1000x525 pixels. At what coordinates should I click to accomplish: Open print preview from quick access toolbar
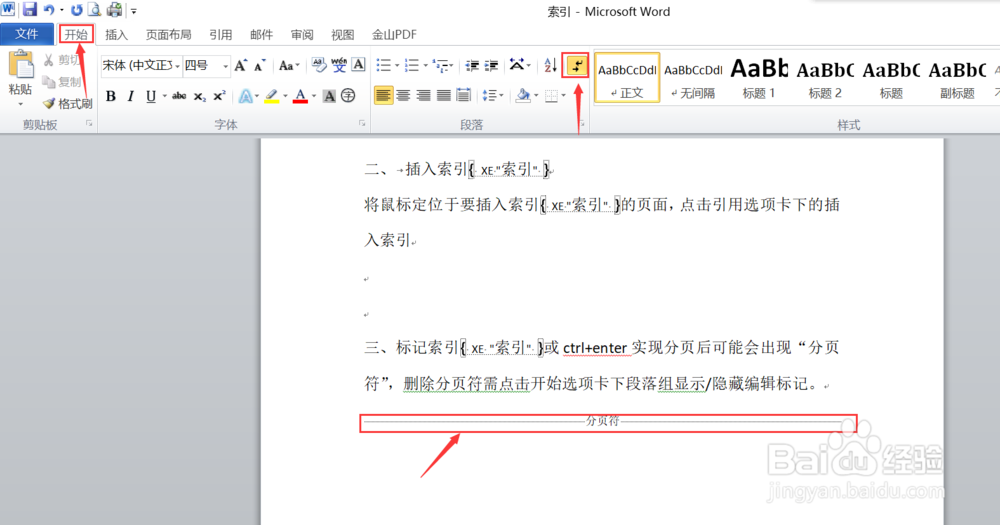(94, 10)
